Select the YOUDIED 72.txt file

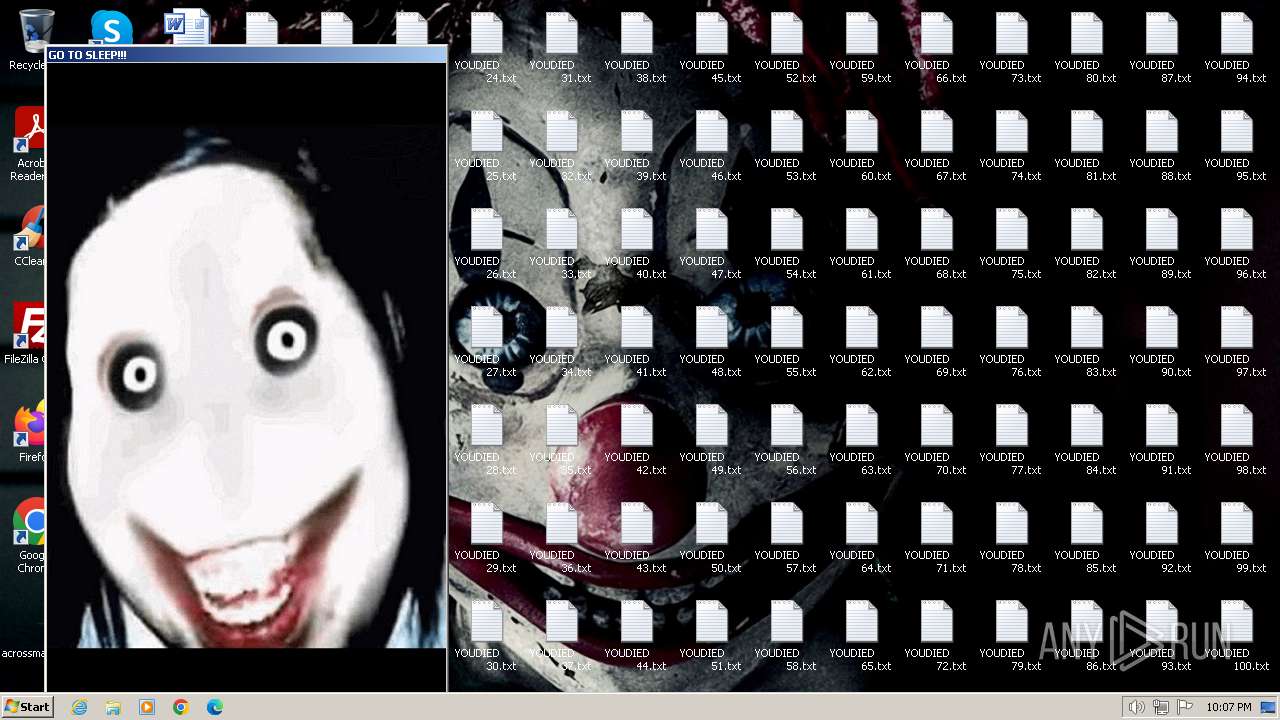point(936,637)
